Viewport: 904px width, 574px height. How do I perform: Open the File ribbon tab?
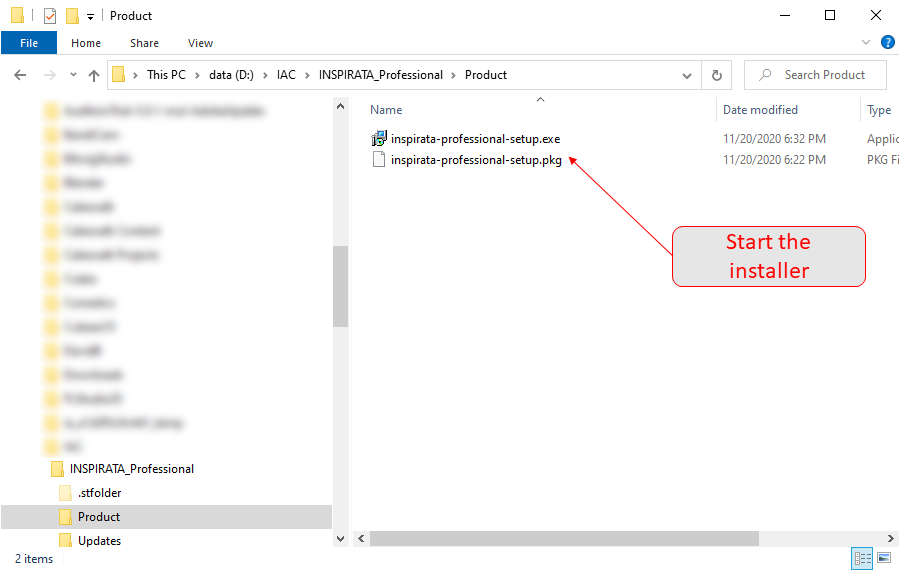point(29,43)
